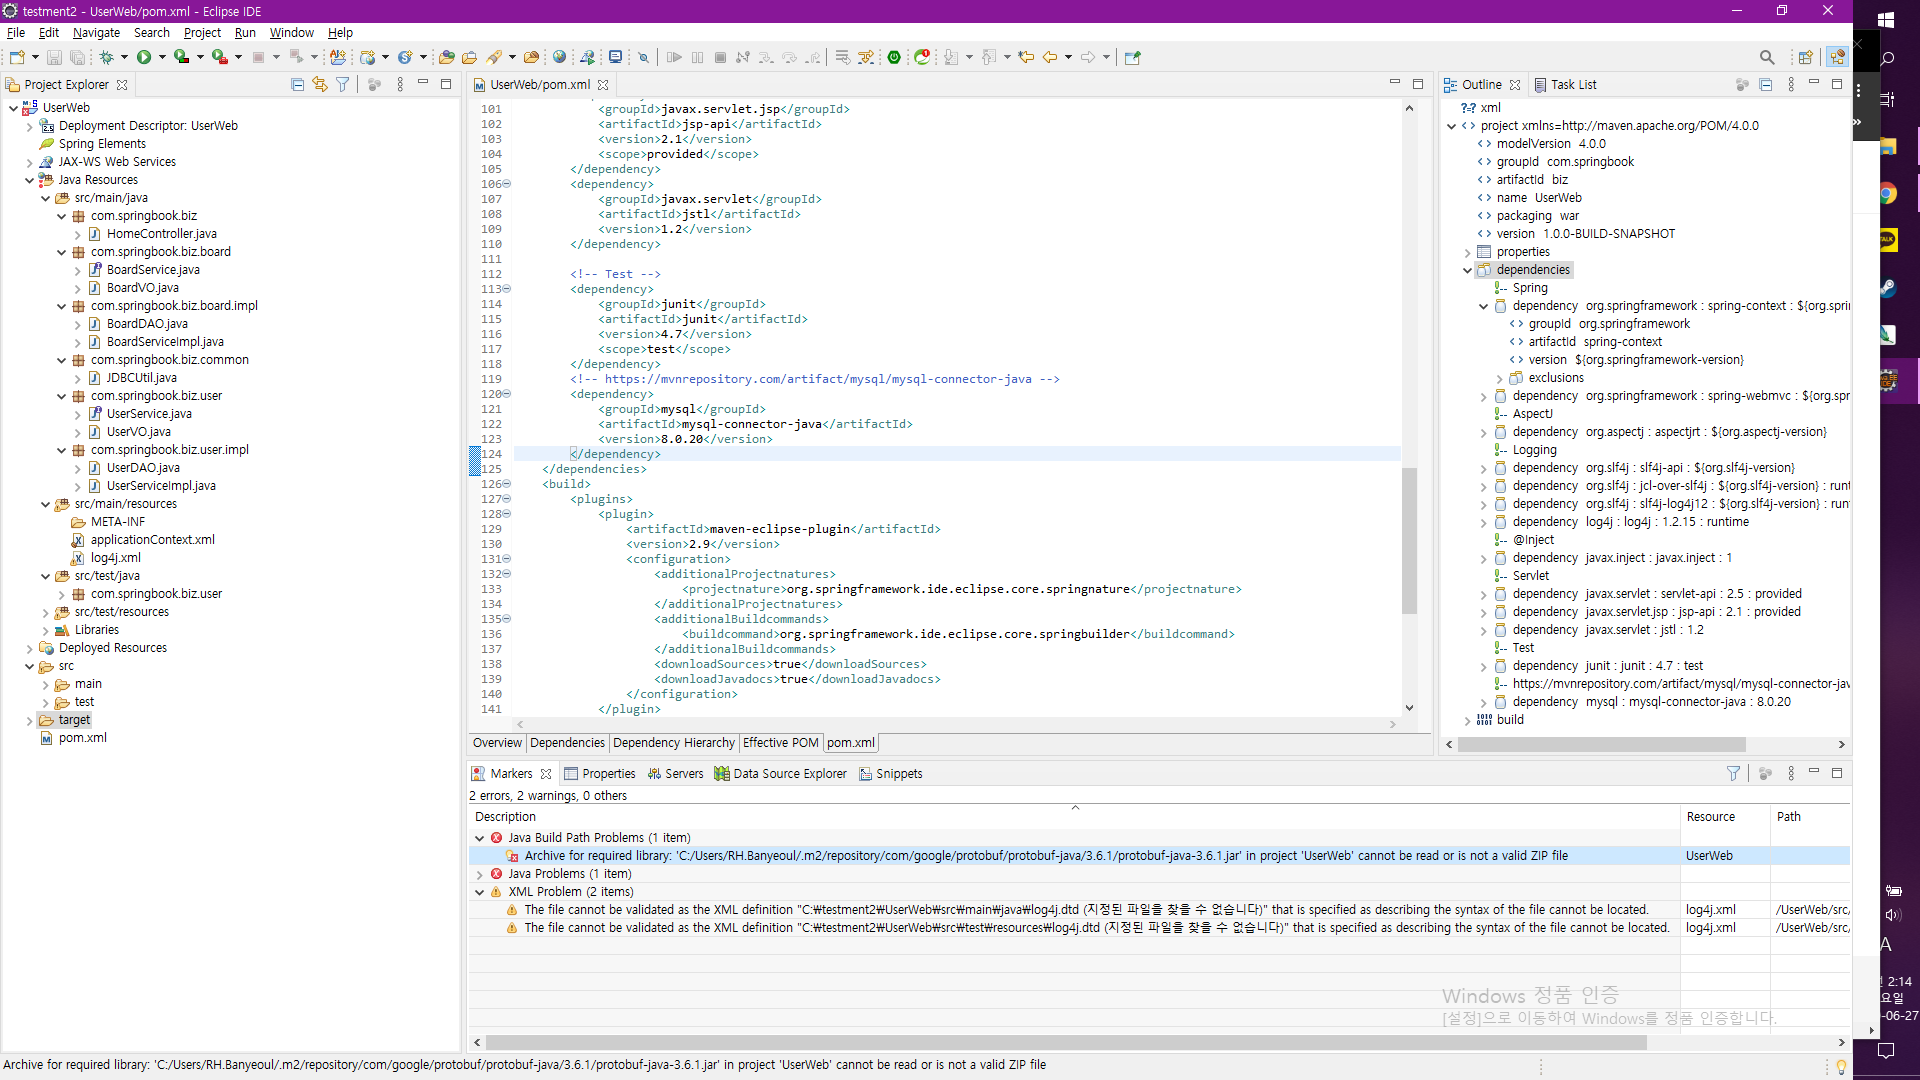This screenshot has height=1080, width=1920.
Task: Open the Properties view tab
Action: click(x=599, y=774)
